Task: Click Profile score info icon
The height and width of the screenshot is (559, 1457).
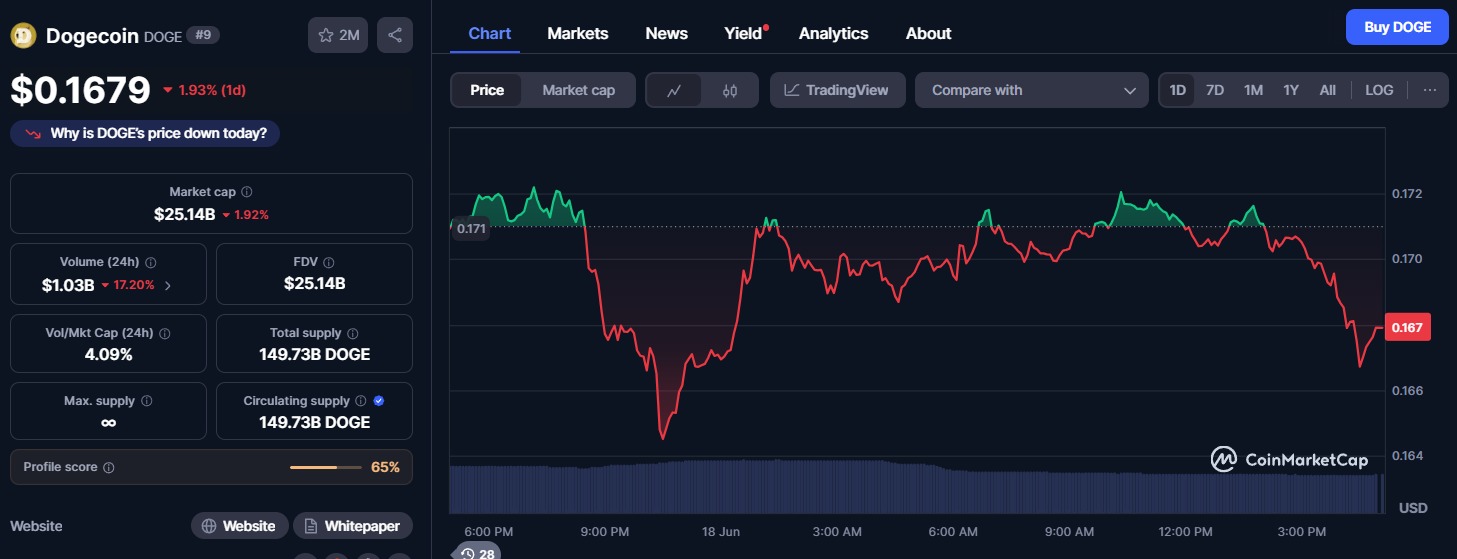Action: [109, 467]
